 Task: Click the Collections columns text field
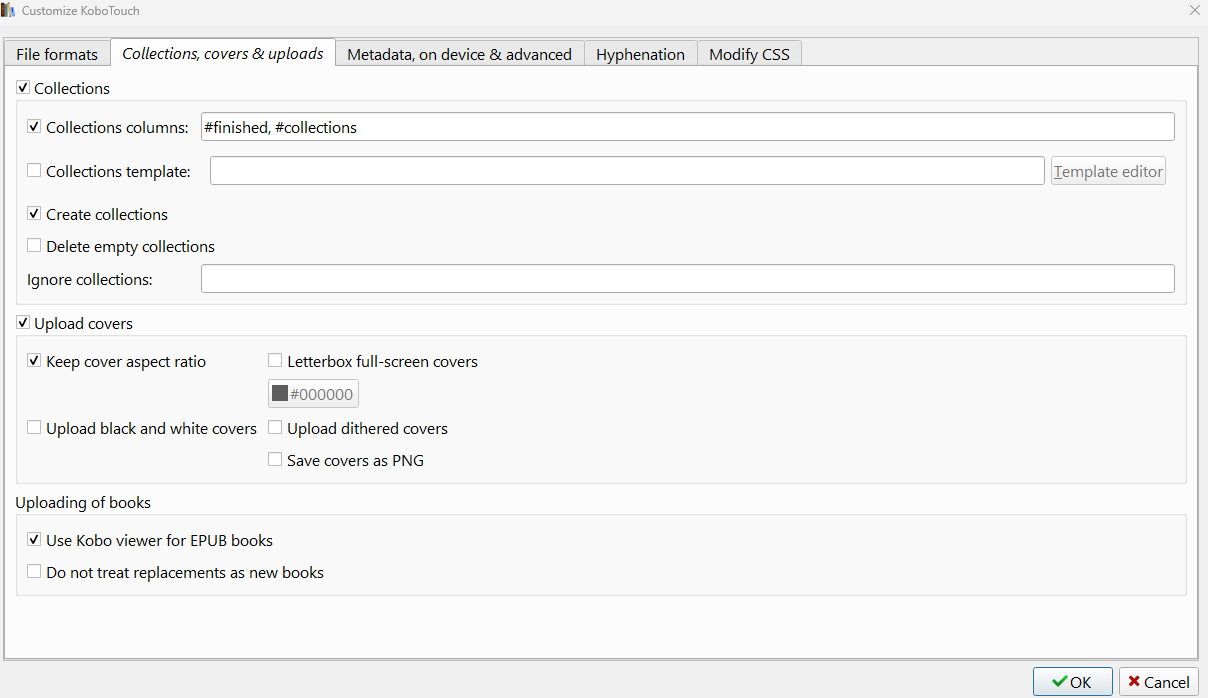click(x=687, y=127)
